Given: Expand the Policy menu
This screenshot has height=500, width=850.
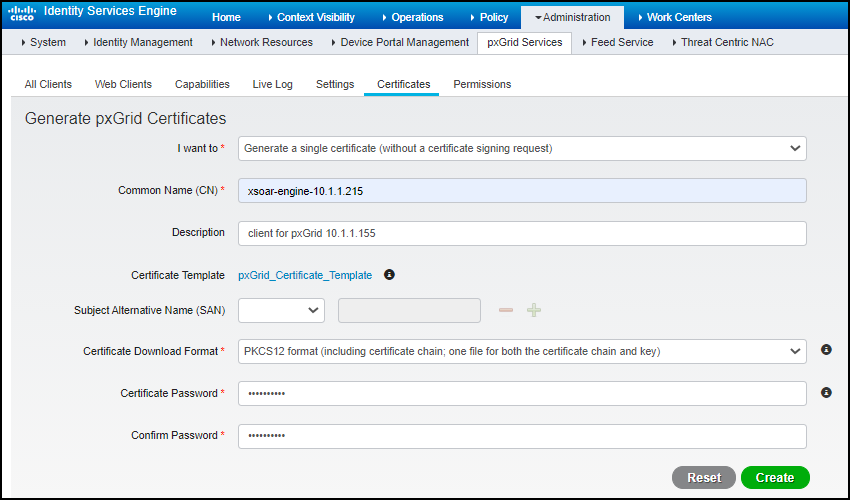Looking at the screenshot, I should pos(490,17).
